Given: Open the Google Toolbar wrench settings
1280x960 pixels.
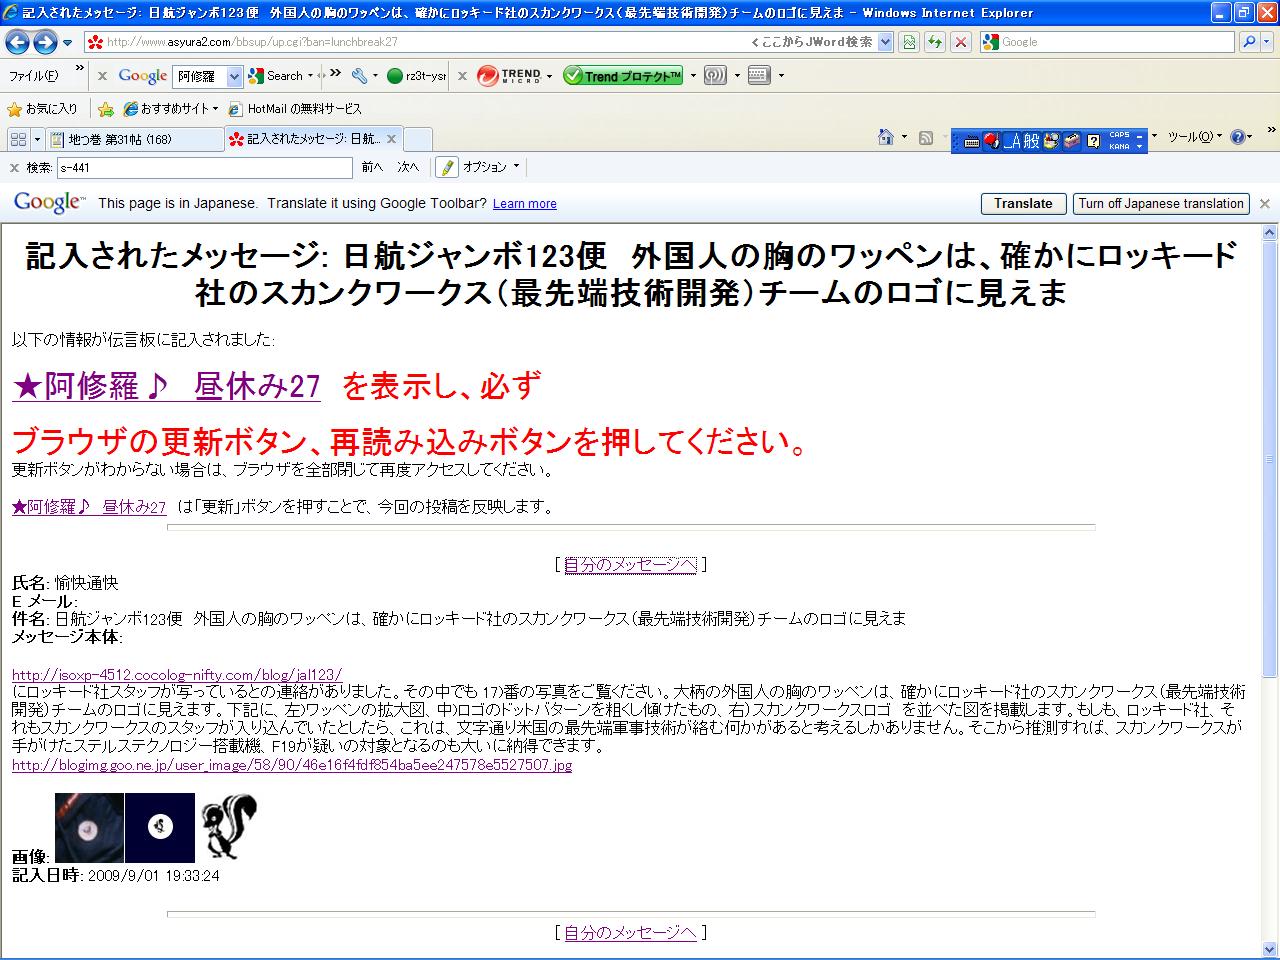Looking at the screenshot, I should [359, 76].
